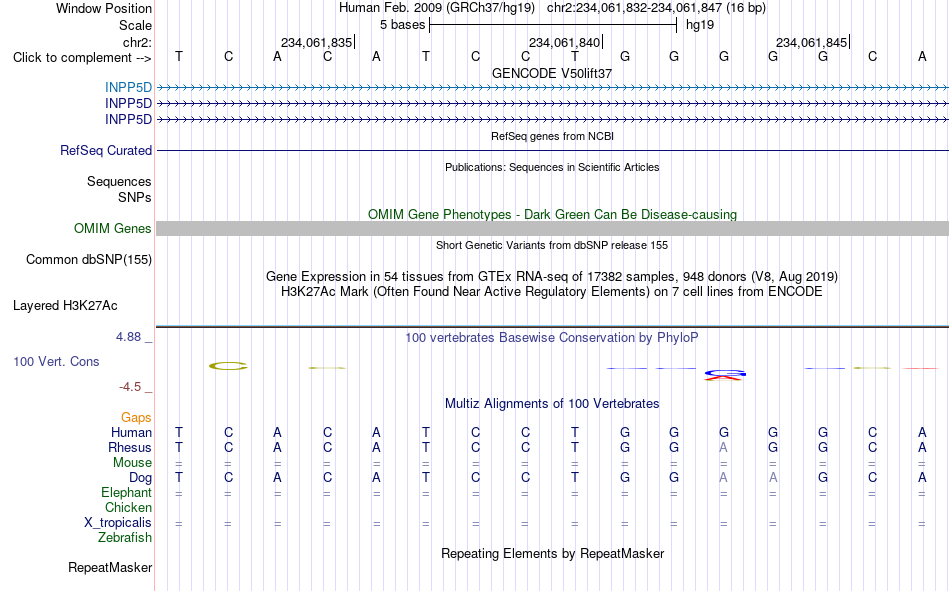Click the orange Gaps label

pos(136,417)
